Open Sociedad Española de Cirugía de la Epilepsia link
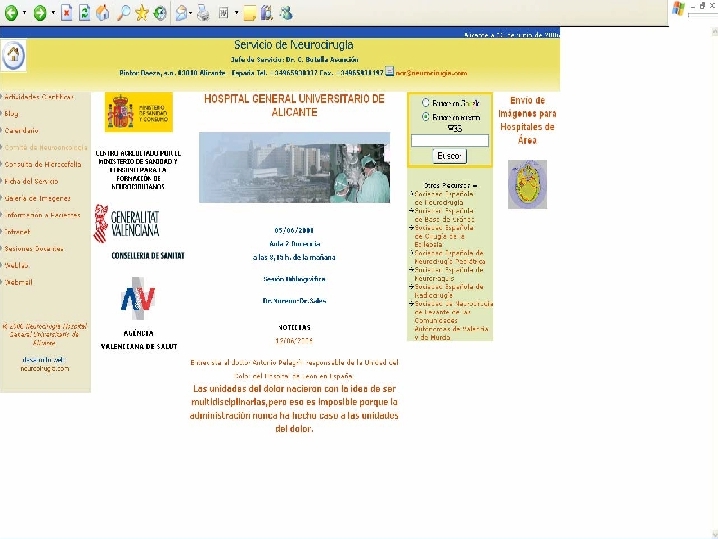 [x=444, y=235]
